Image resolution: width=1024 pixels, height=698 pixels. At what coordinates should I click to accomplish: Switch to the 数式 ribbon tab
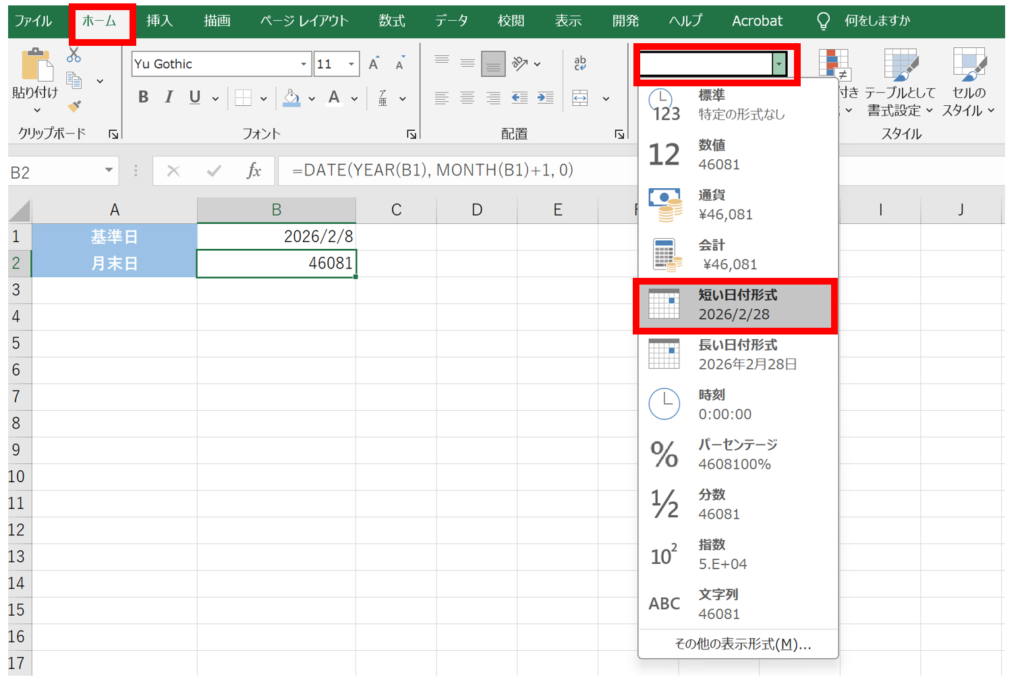(392, 20)
